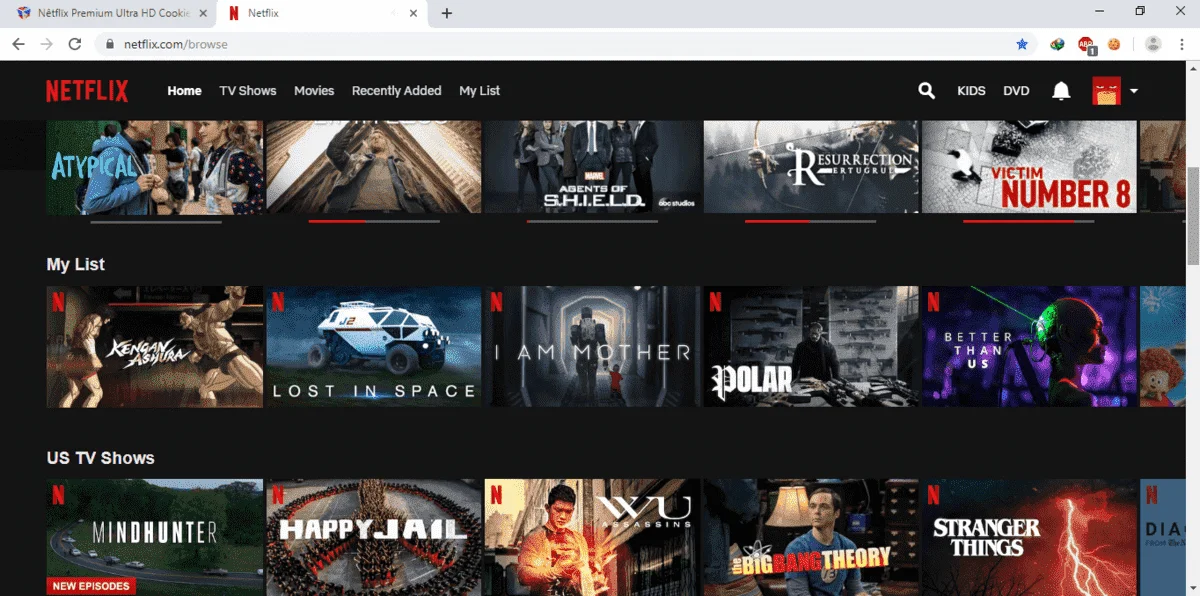This screenshot has width=1200, height=596.
Task: Click the profile avatar icon
Action: 1107,91
